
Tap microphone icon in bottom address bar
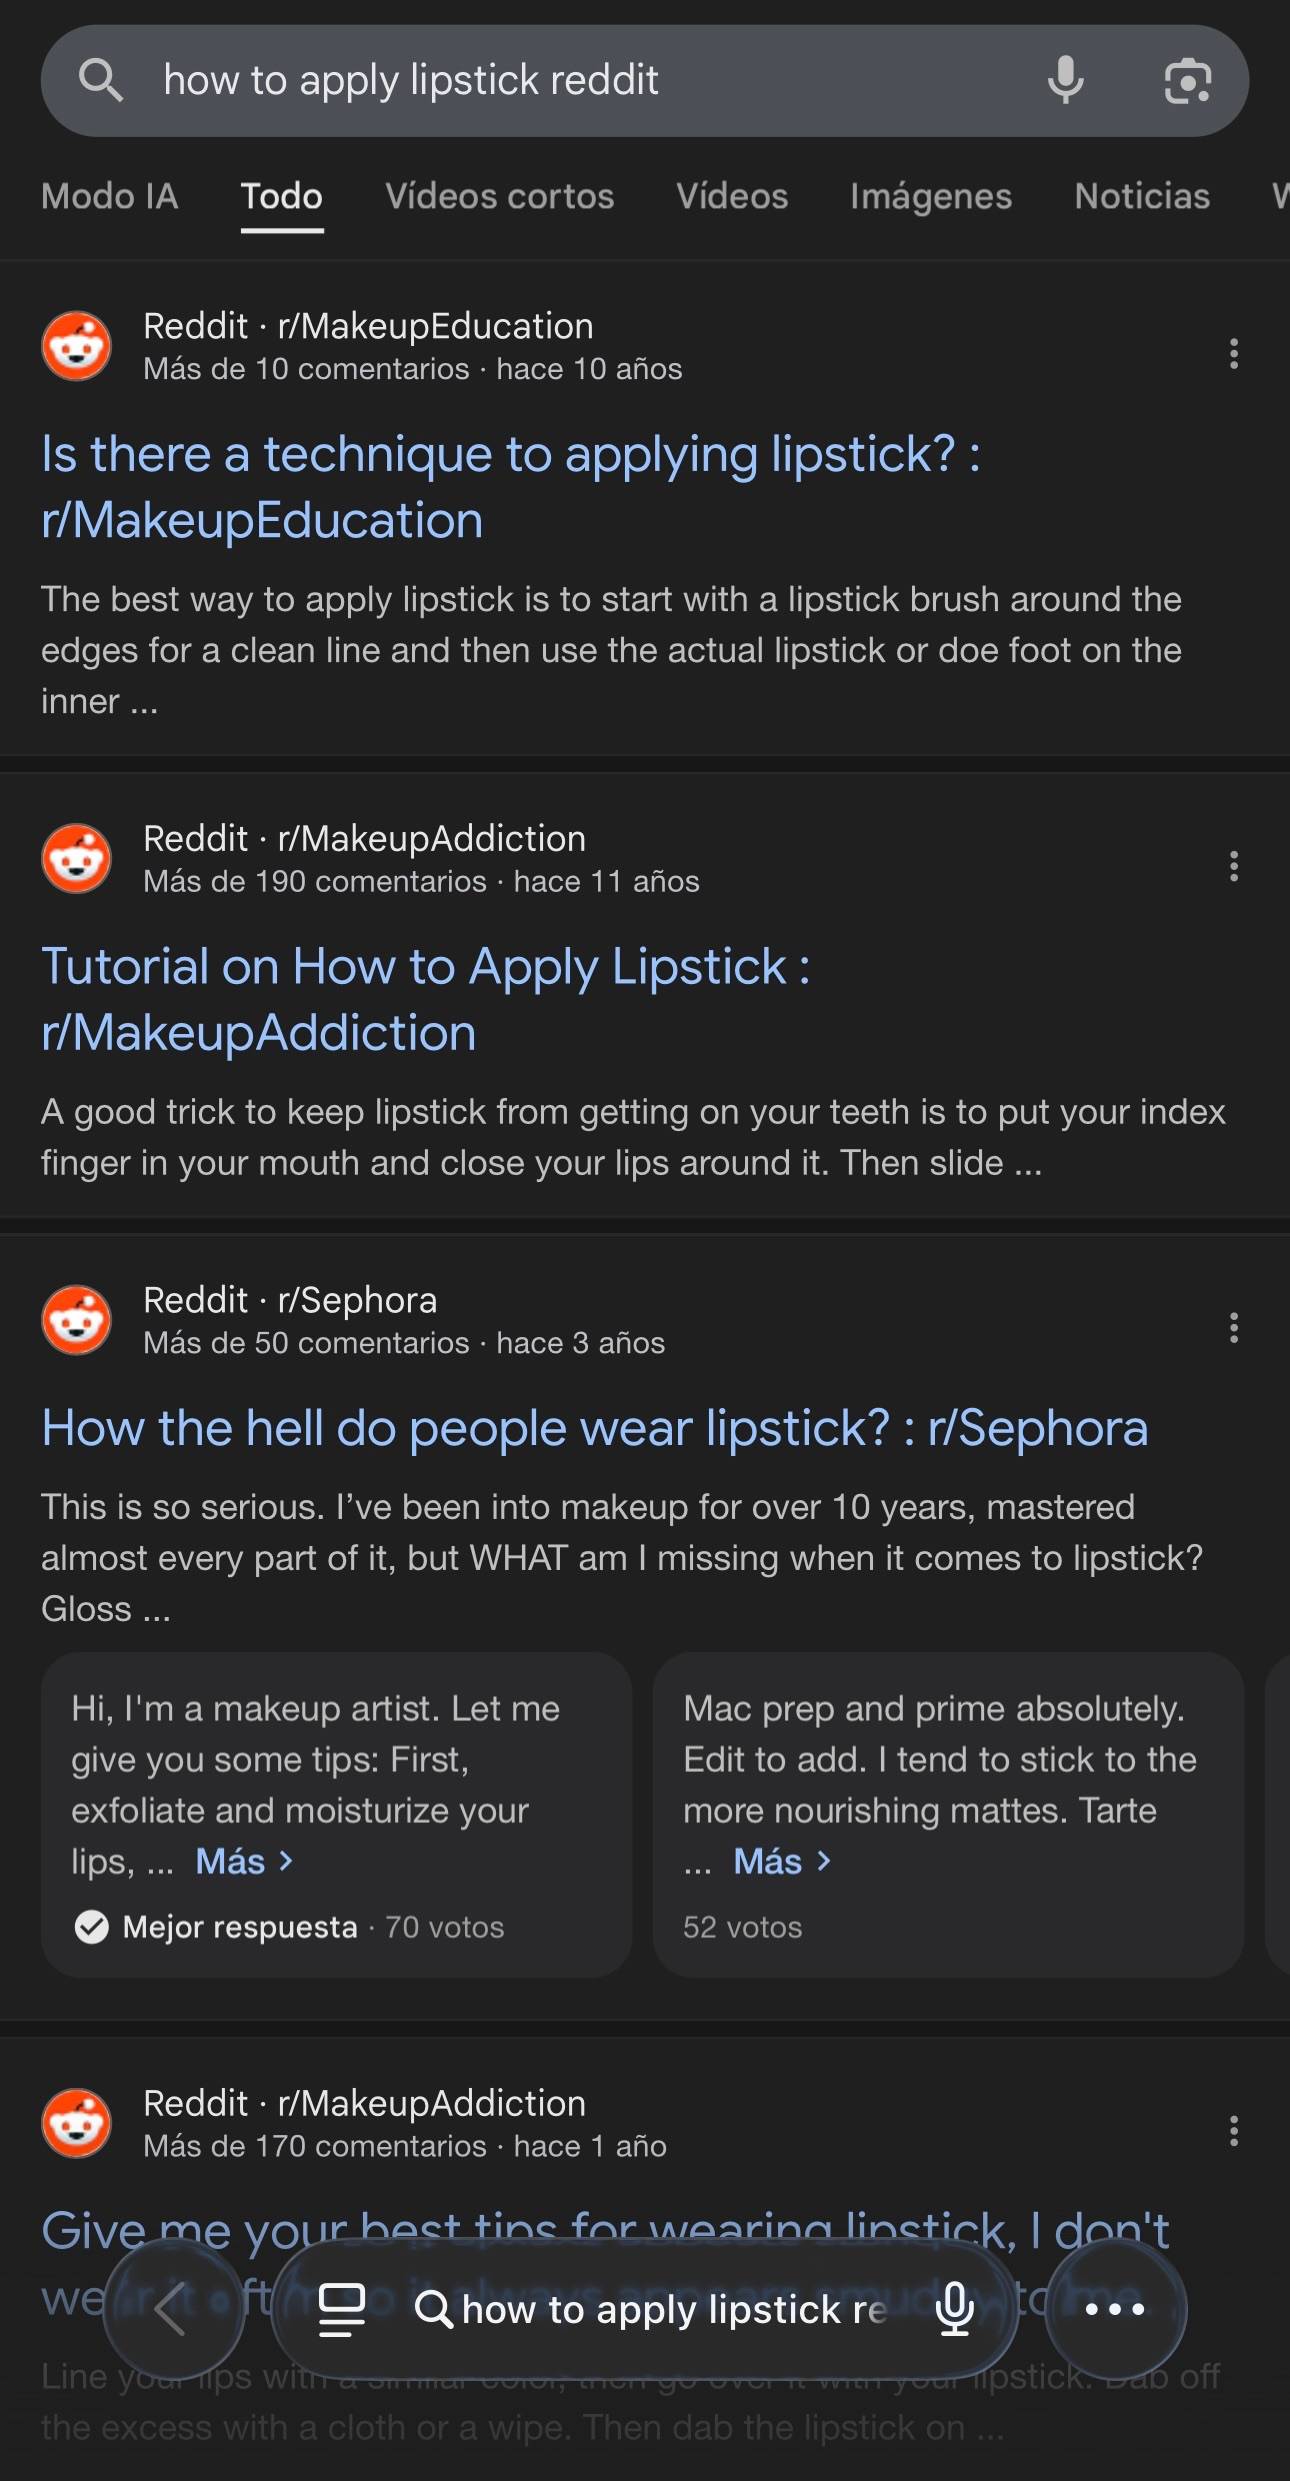pos(955,2309)
